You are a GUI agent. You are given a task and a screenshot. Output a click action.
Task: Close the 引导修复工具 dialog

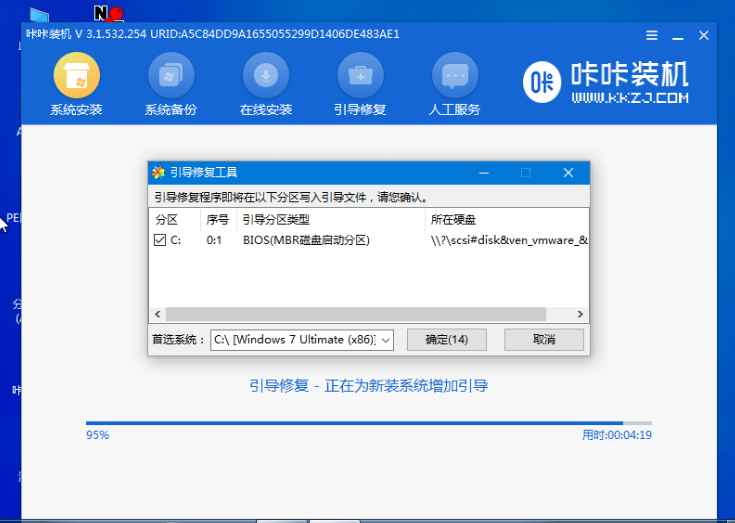tap(568, 173)
